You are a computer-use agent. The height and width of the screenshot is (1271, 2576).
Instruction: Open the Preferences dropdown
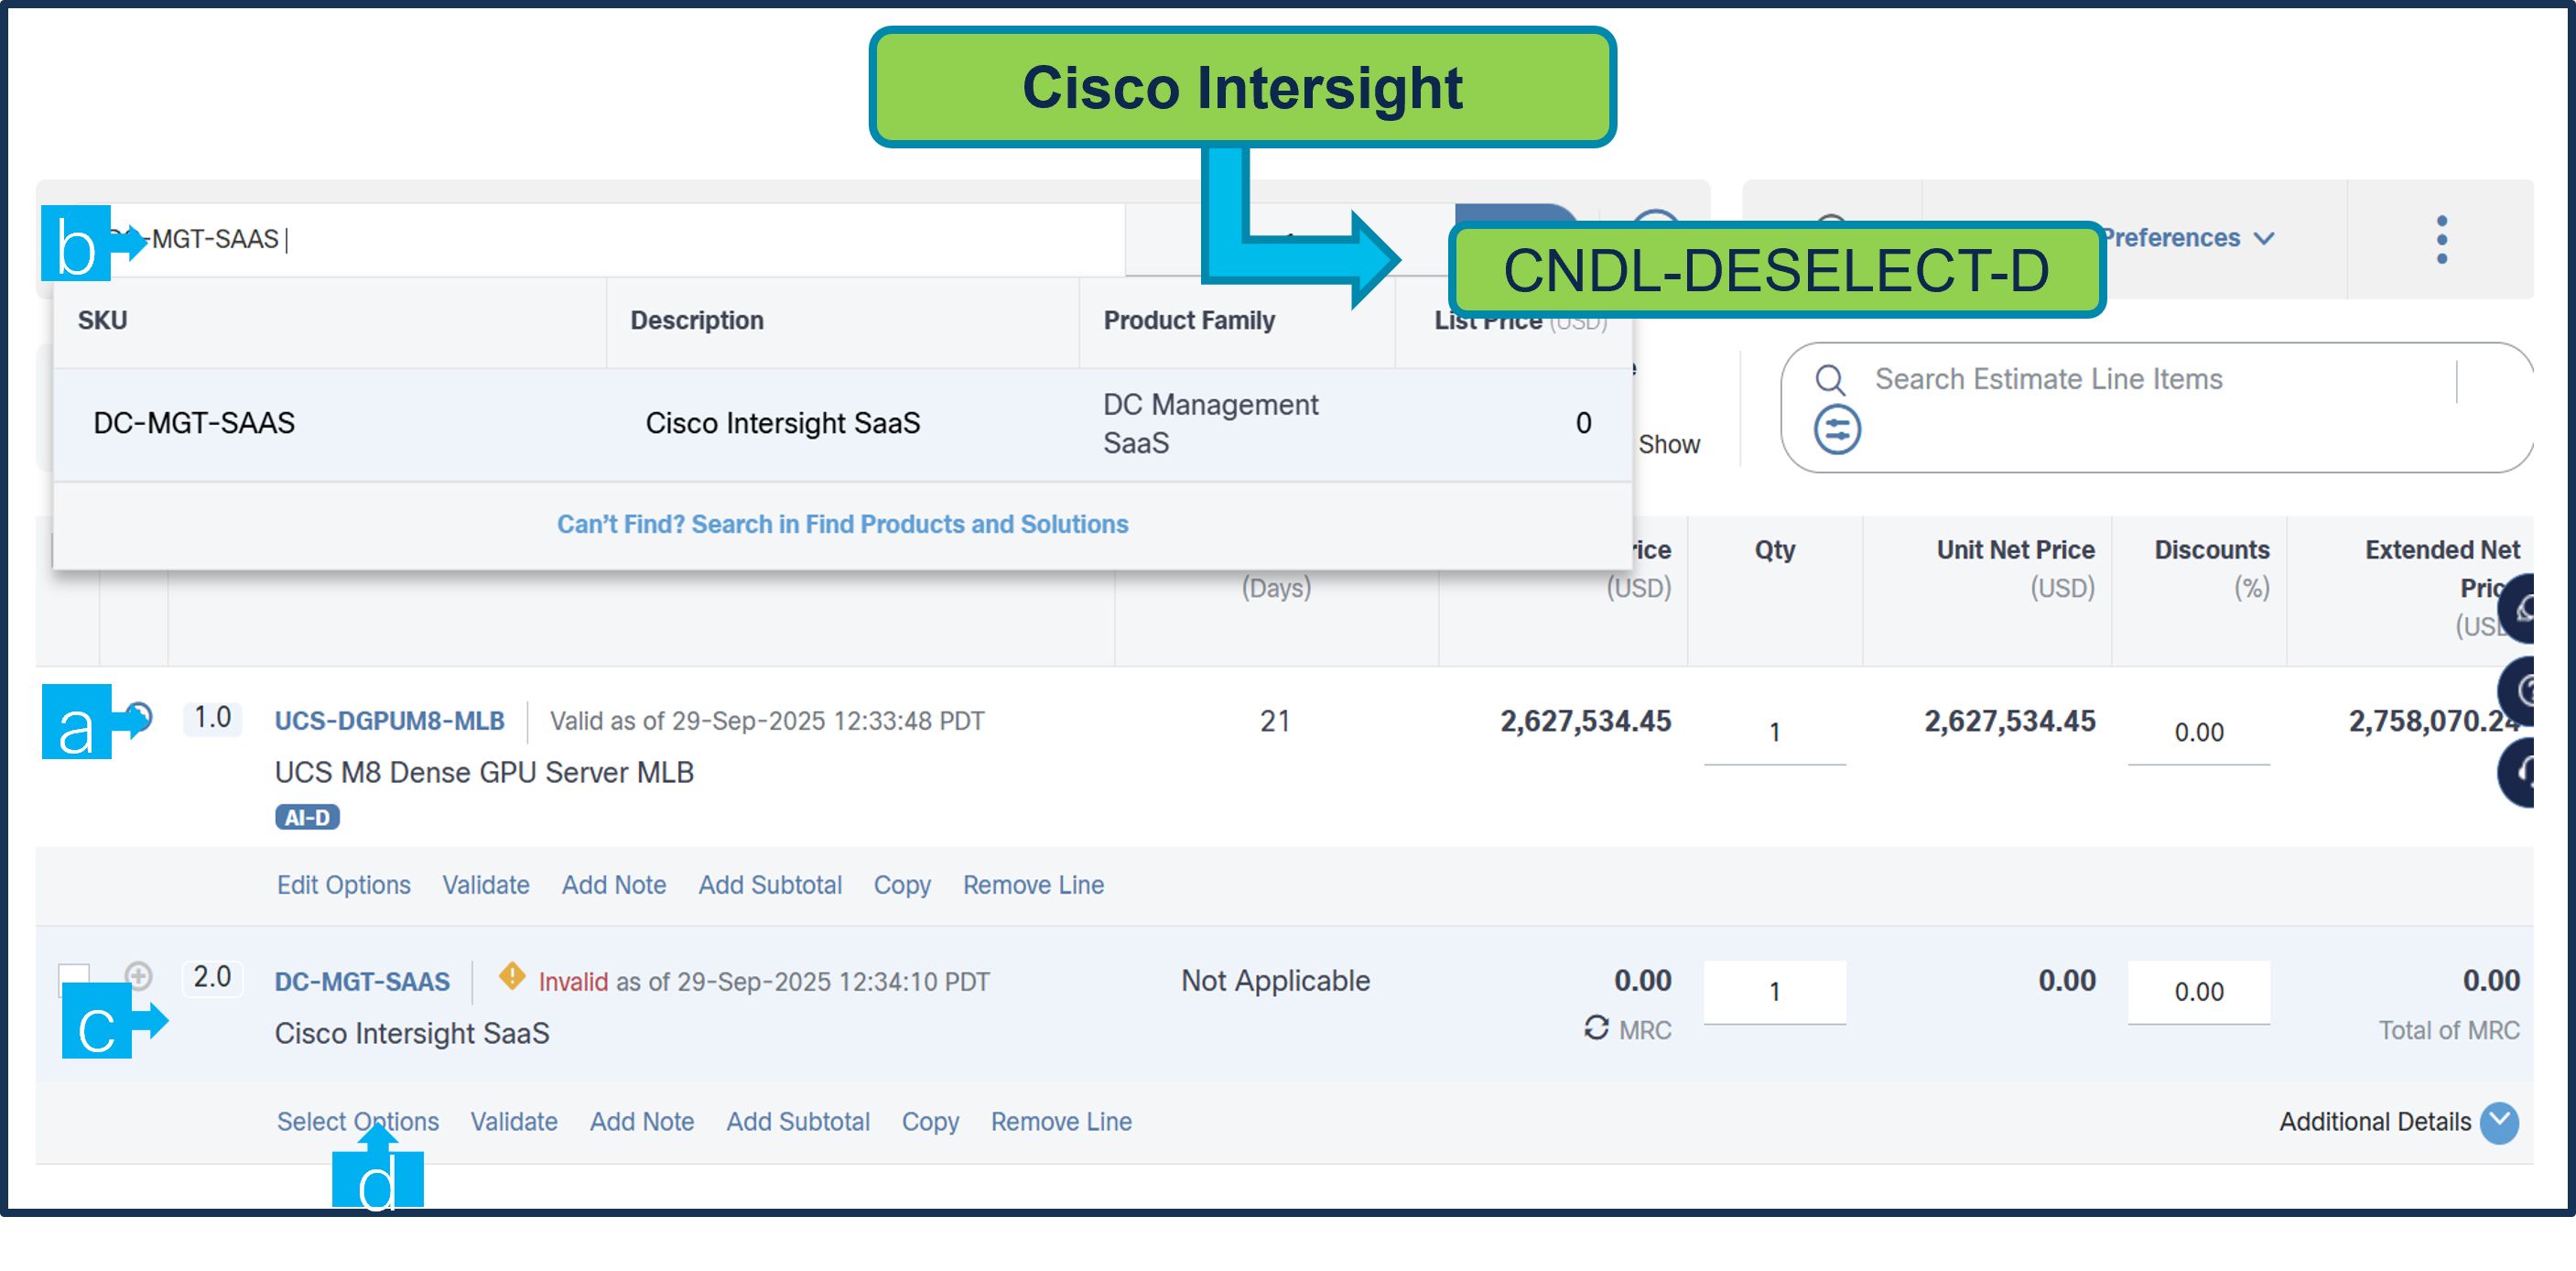click(2186, 238)
